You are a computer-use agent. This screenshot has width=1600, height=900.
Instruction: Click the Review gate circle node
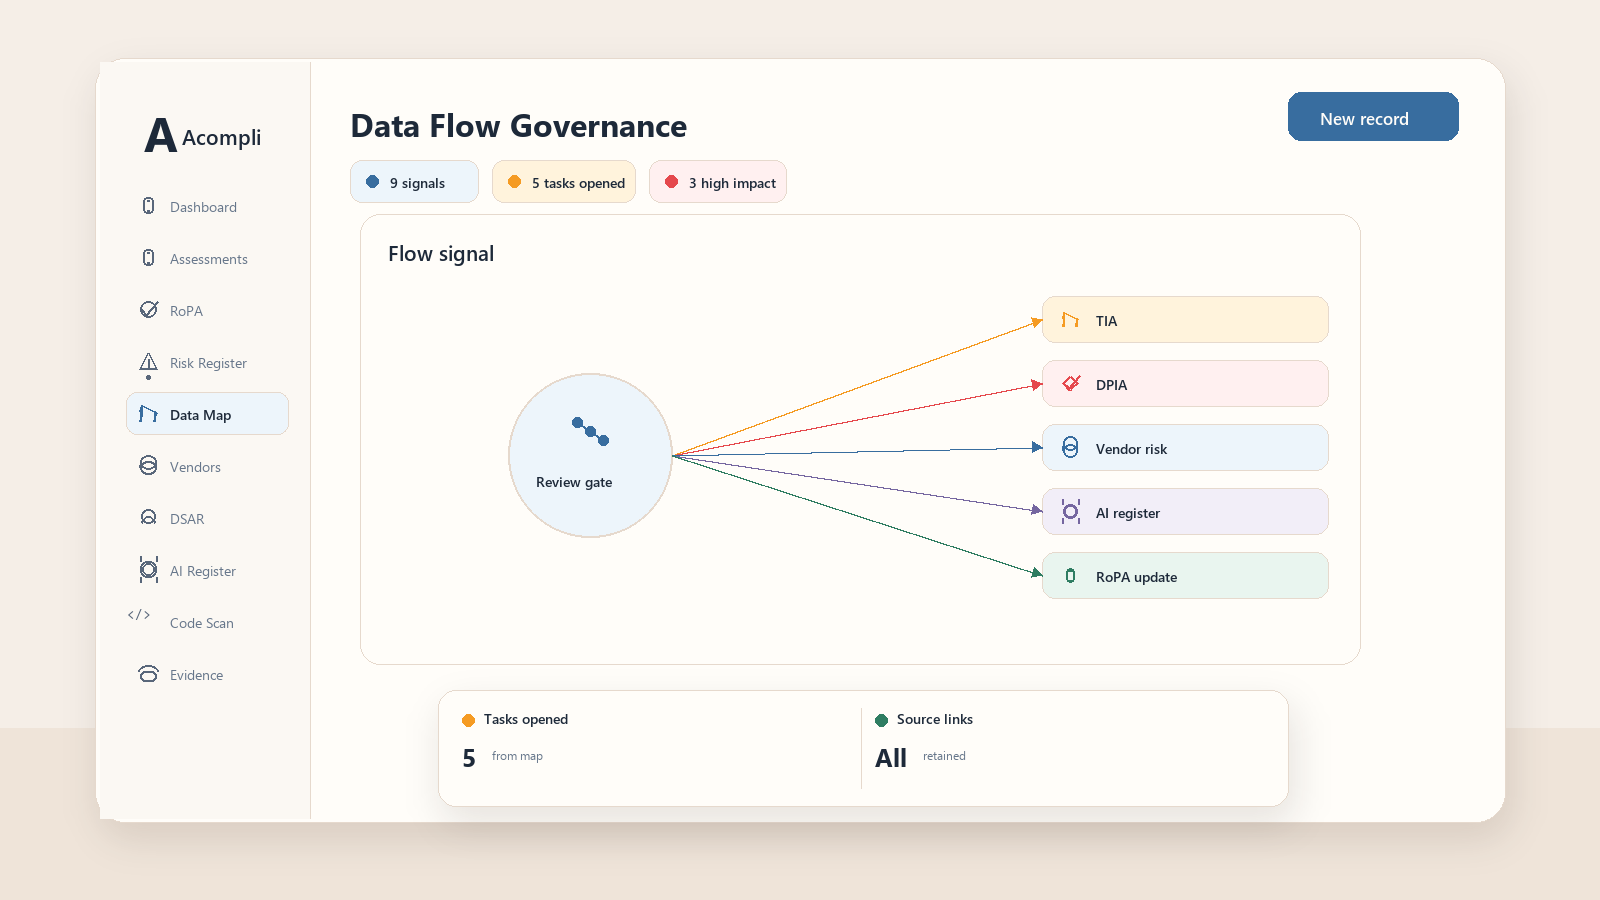[590, 456]
